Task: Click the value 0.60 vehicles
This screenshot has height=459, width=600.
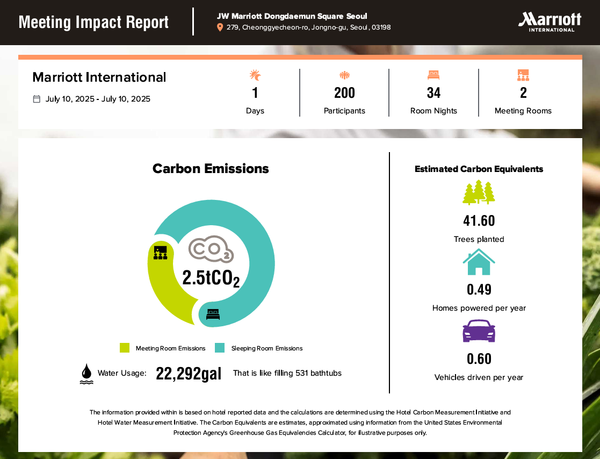Action: click(479, 359)
